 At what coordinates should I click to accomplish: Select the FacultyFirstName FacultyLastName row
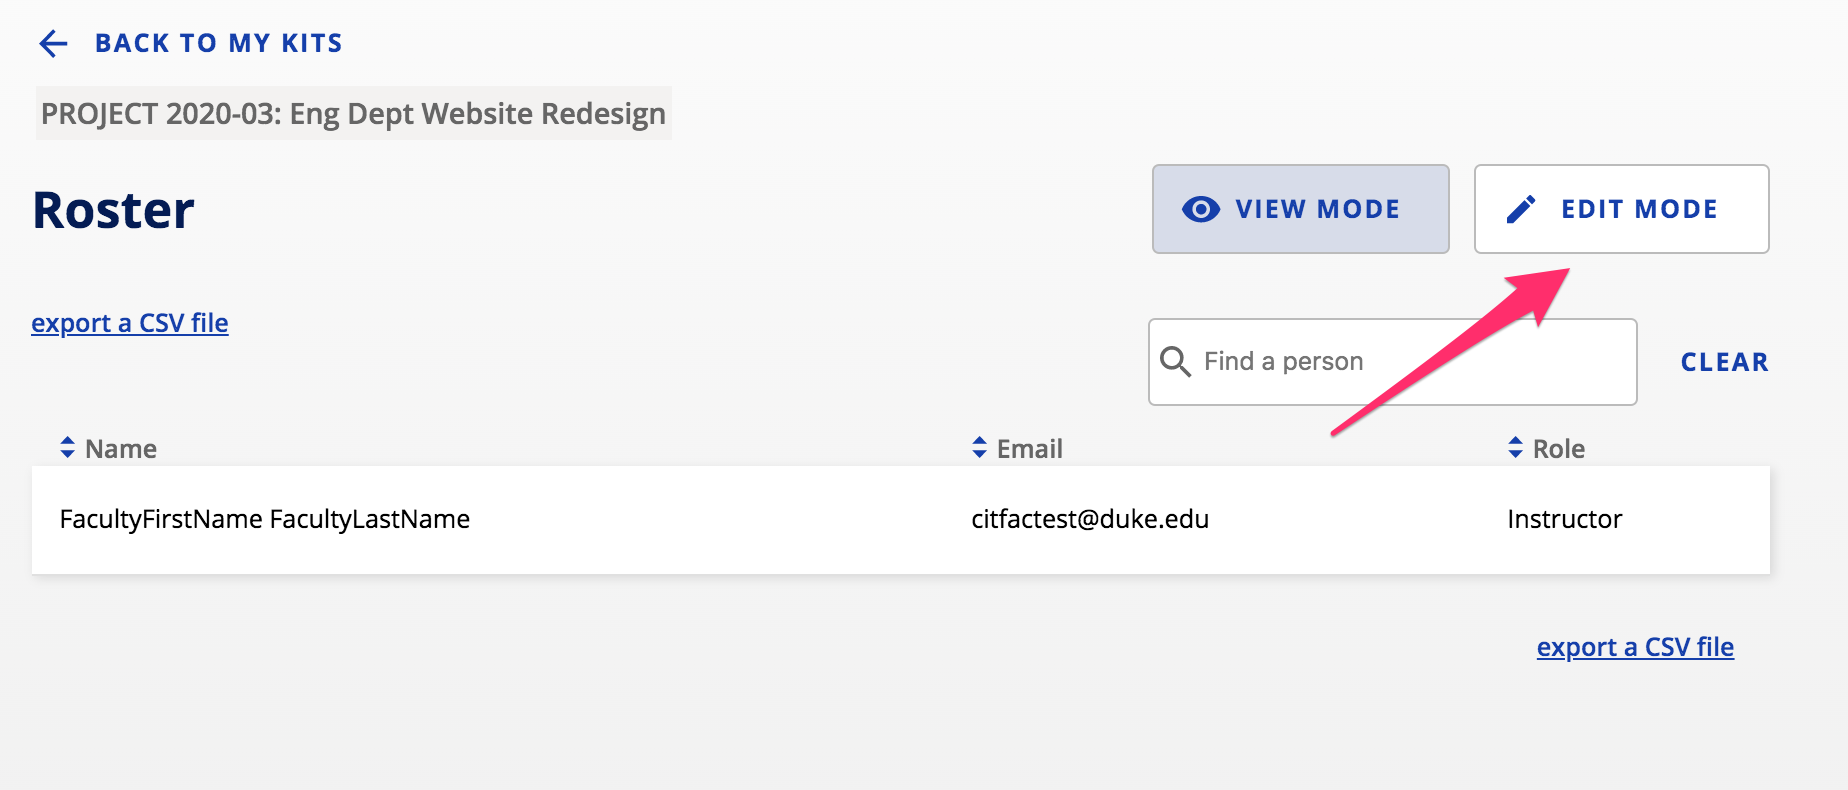pos(901,520)
